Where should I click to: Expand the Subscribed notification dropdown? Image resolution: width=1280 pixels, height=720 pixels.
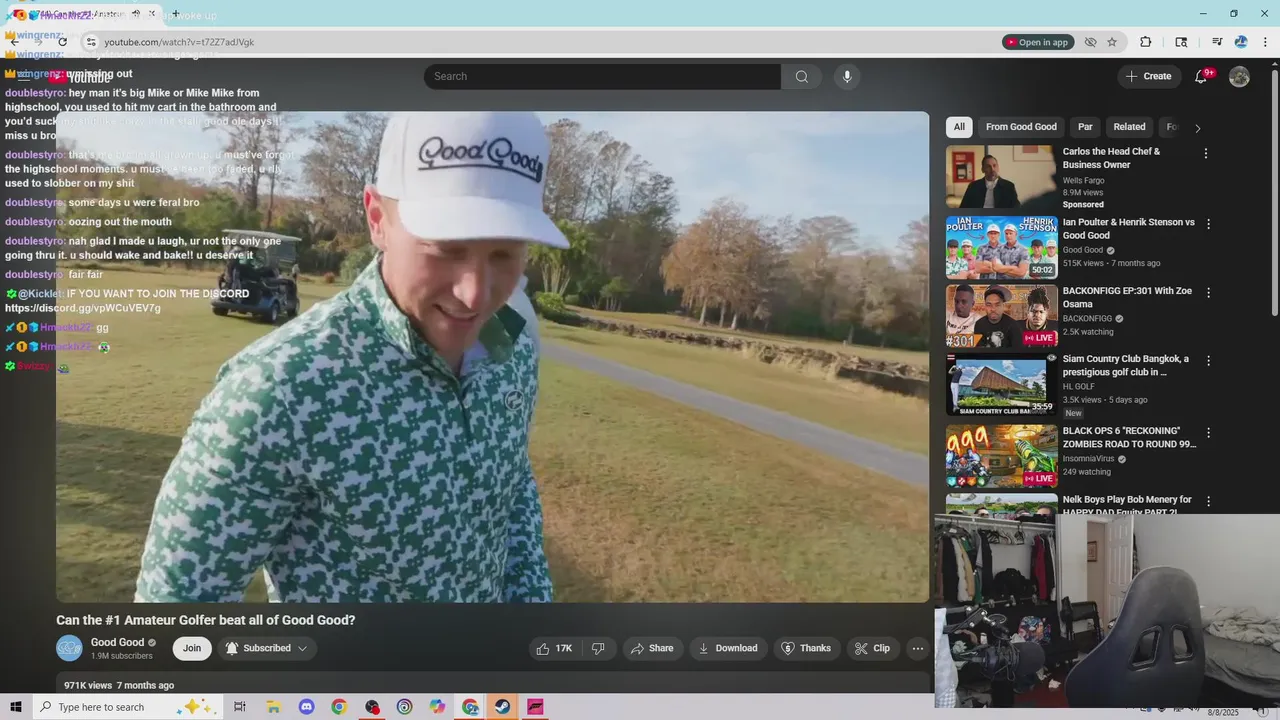point(266,648)
